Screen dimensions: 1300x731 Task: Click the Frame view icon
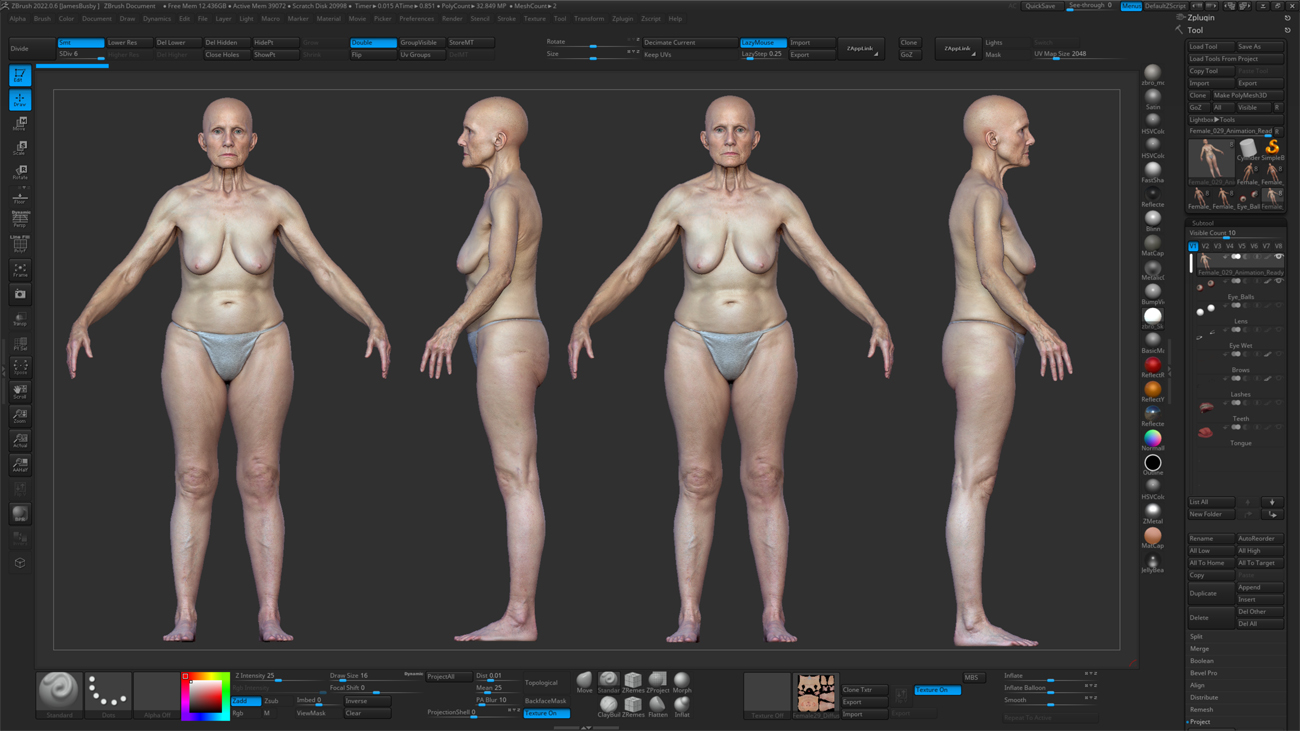(x=19, y=270)
